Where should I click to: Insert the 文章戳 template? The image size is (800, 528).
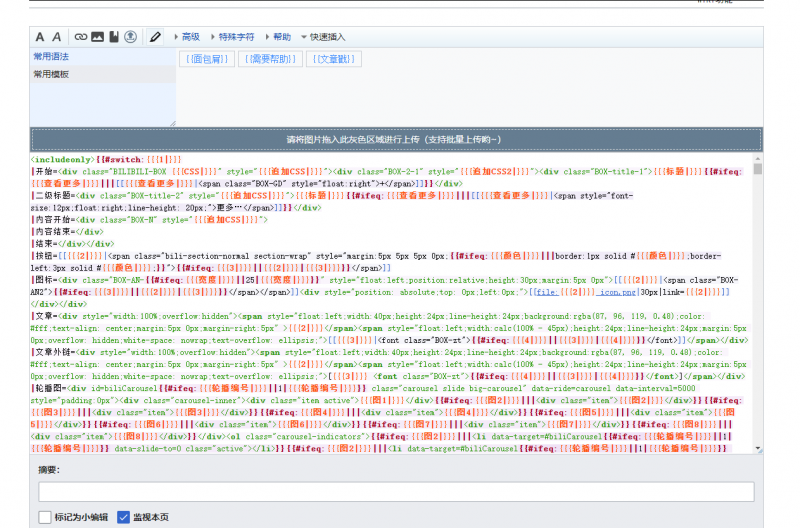(333, 59)
